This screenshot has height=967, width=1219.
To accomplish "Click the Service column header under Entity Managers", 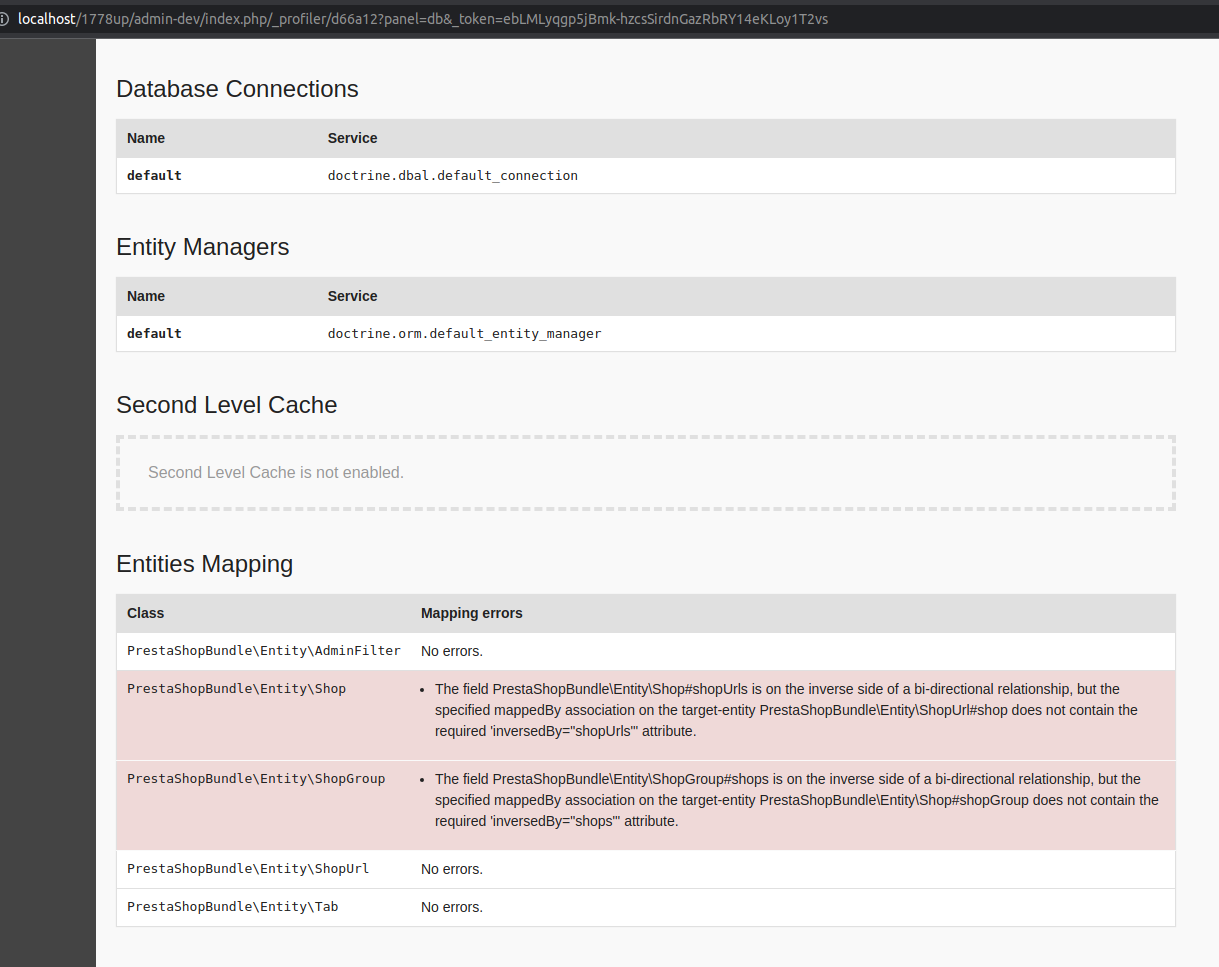I will (352, 296).
